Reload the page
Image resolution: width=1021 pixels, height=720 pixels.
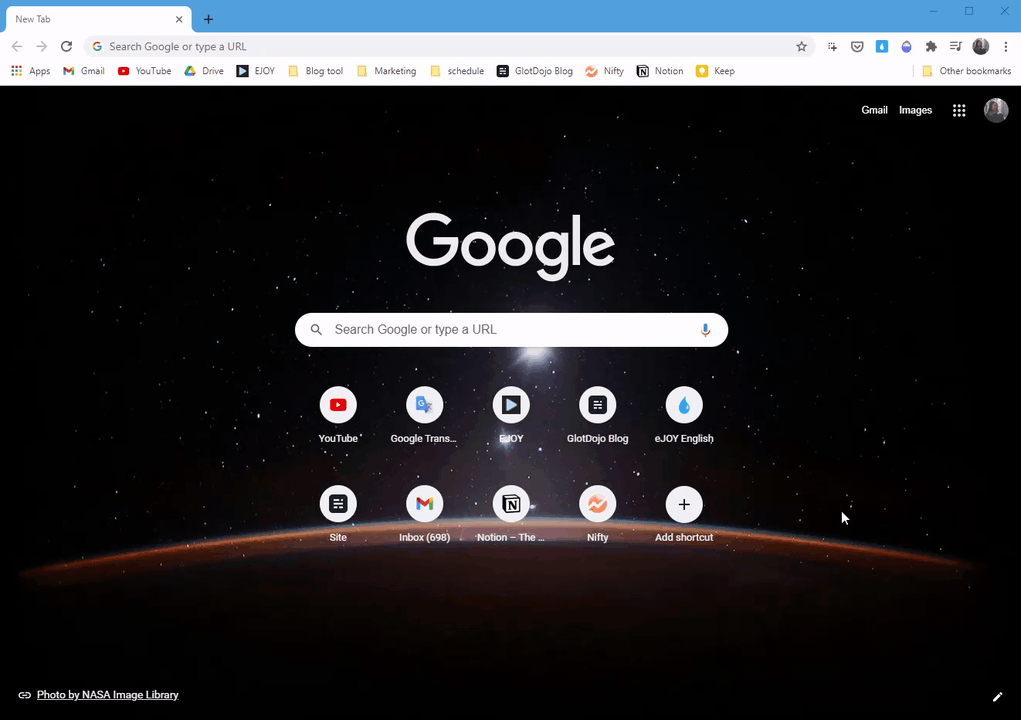pyautogui.click(x=66, y=46)
